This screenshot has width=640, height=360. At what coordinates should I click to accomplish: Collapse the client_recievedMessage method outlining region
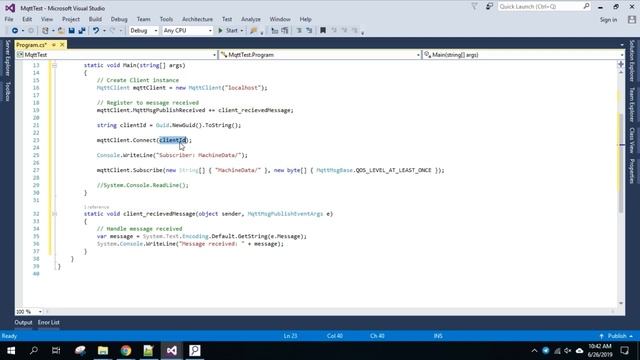coord(54,214)
